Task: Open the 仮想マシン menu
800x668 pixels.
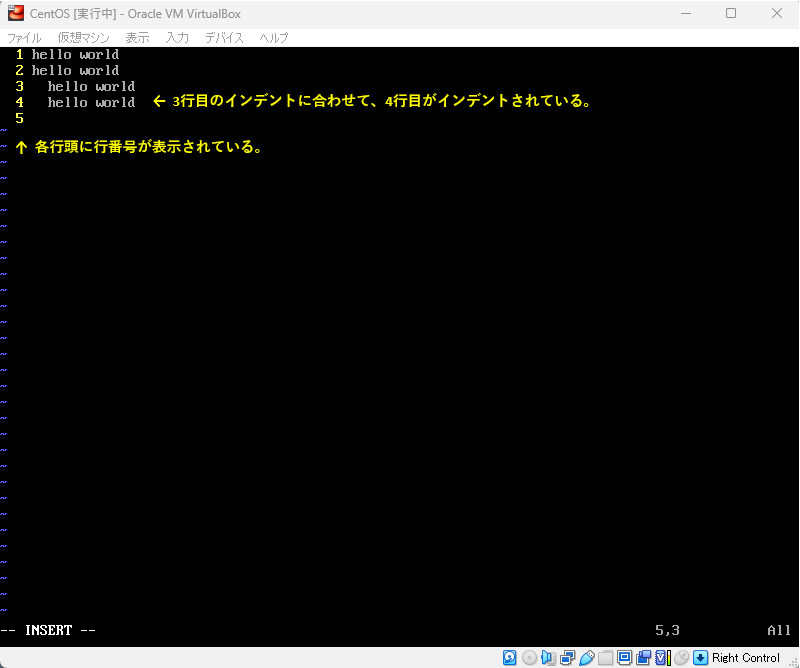Action: [84, 38]
